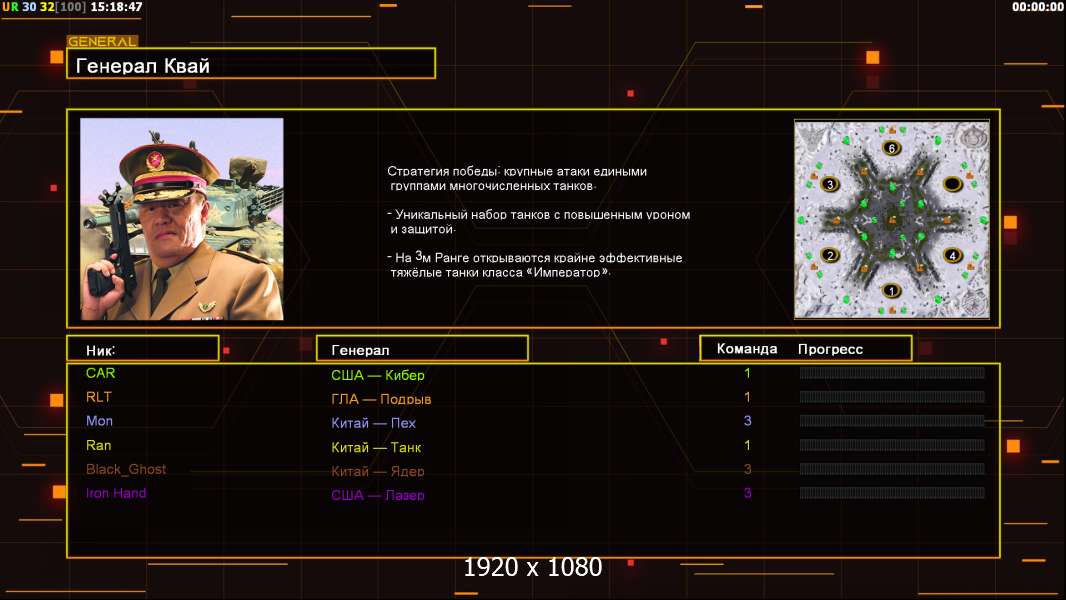Image resolution: width=1066 pixels, height=600 pixels.
Task: Click start position 1 on the minimap
Action: 893,291
